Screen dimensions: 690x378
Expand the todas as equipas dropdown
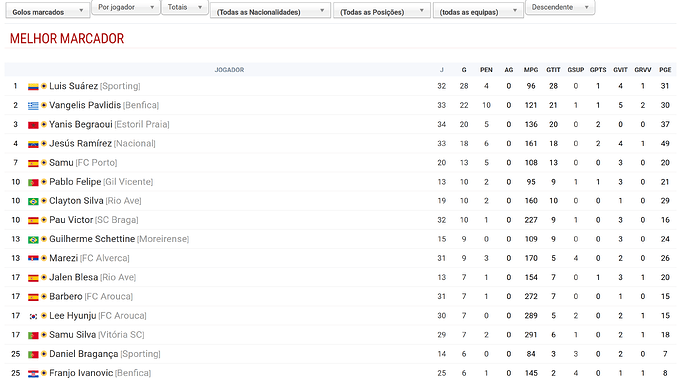pyautogui.click(x=478, y=12)
